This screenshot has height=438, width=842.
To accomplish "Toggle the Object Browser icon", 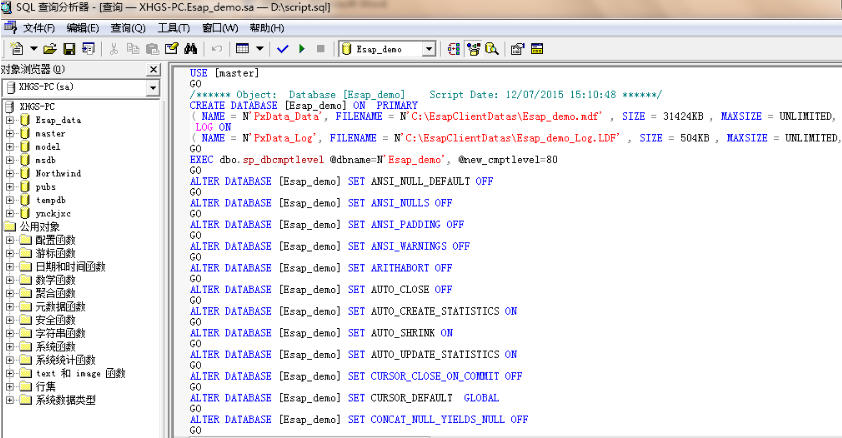I will 473,49.
